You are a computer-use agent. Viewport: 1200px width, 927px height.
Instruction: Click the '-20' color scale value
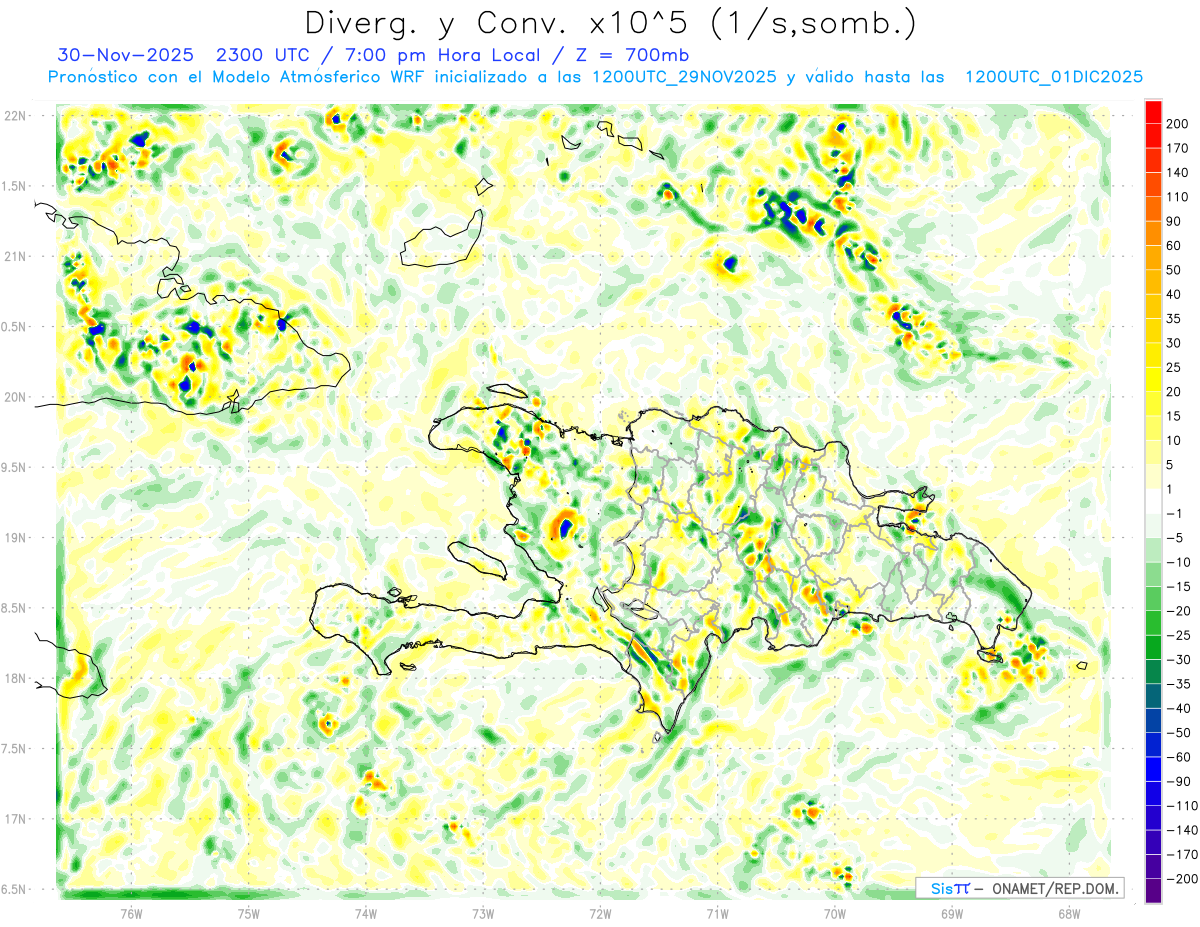point(1180,611)
